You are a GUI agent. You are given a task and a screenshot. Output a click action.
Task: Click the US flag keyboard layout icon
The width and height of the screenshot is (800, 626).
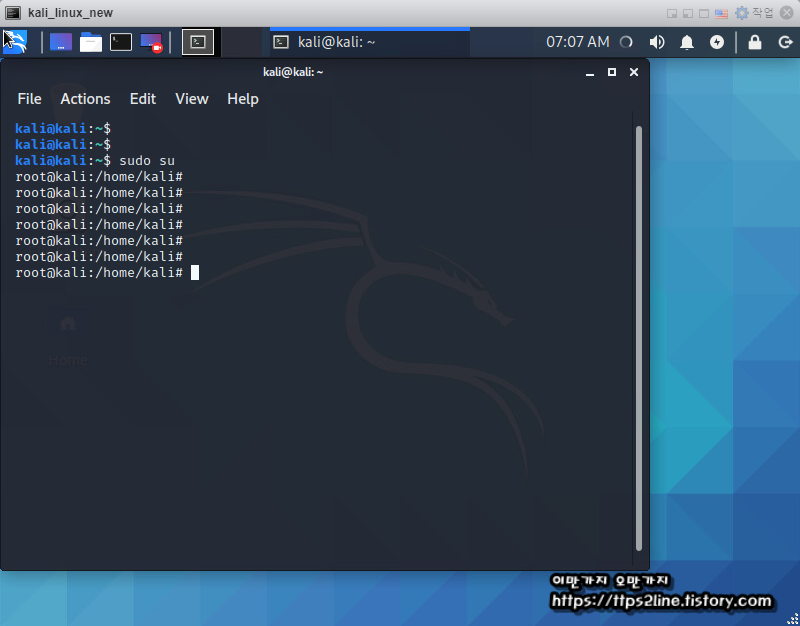coord(721,13)
